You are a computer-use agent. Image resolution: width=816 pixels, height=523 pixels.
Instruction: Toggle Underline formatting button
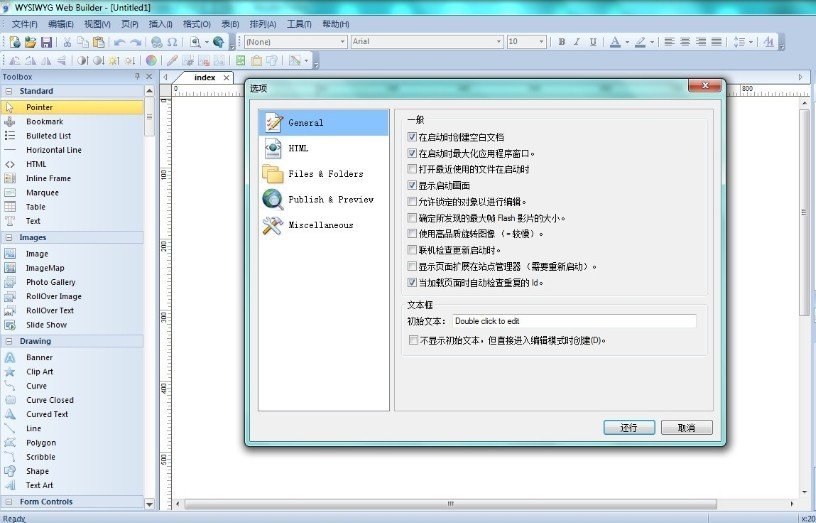pyautogui.click(x=593, y=42)
